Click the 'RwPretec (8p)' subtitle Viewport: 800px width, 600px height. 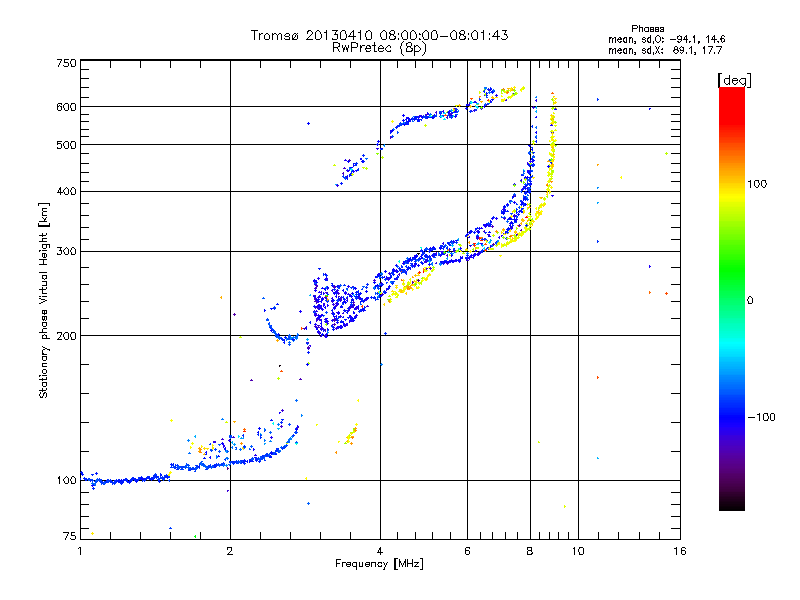[x=379, y=48]
